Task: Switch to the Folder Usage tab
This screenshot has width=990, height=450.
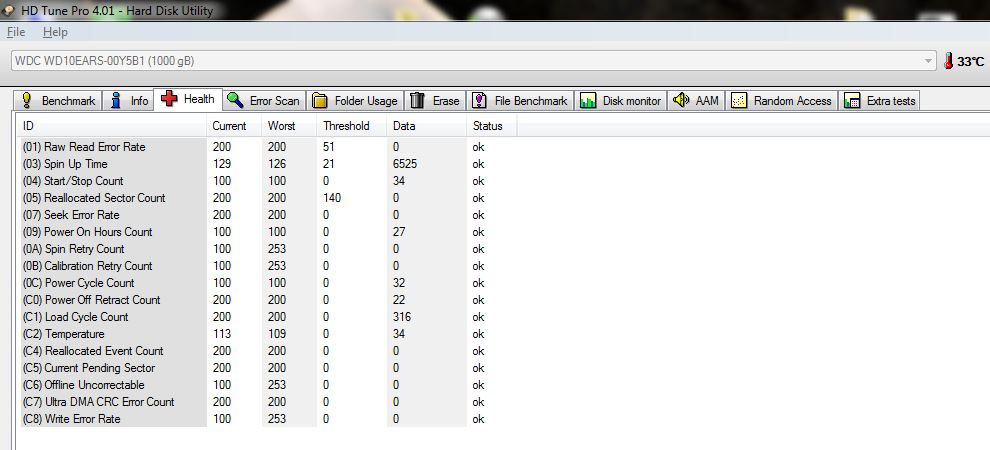Action: pos(355,100)
